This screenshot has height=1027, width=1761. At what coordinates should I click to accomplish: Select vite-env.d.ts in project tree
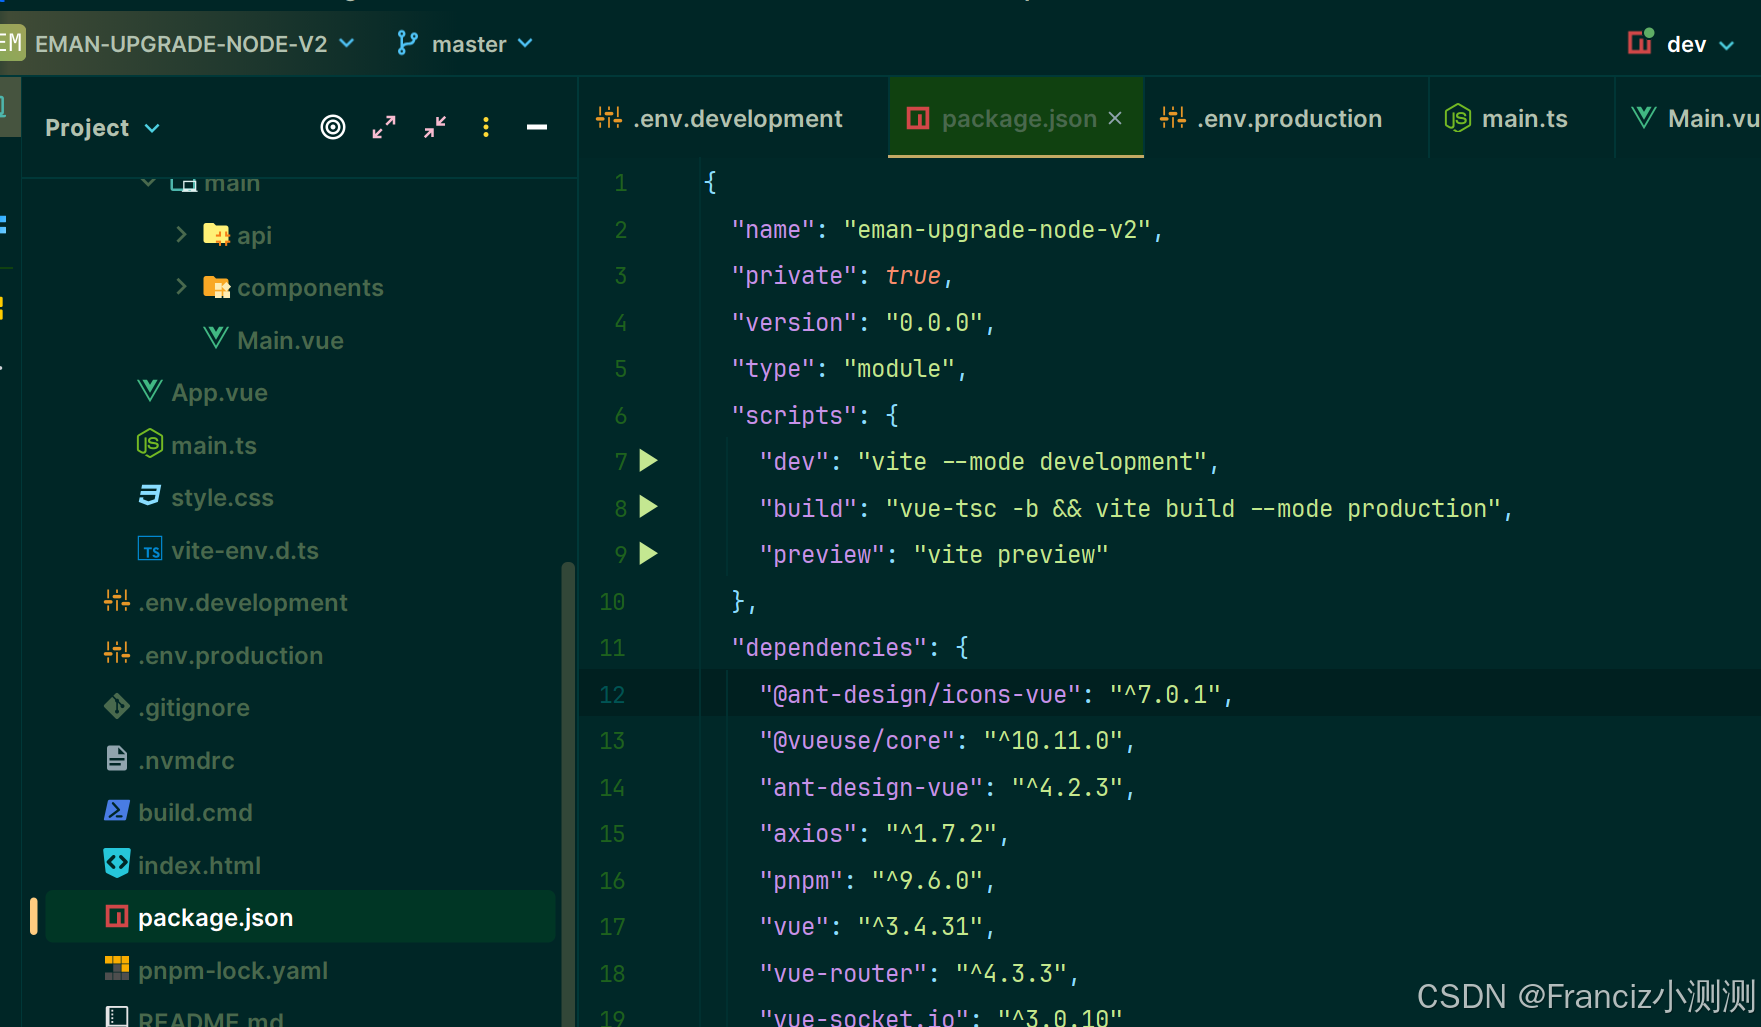point(245,550)
